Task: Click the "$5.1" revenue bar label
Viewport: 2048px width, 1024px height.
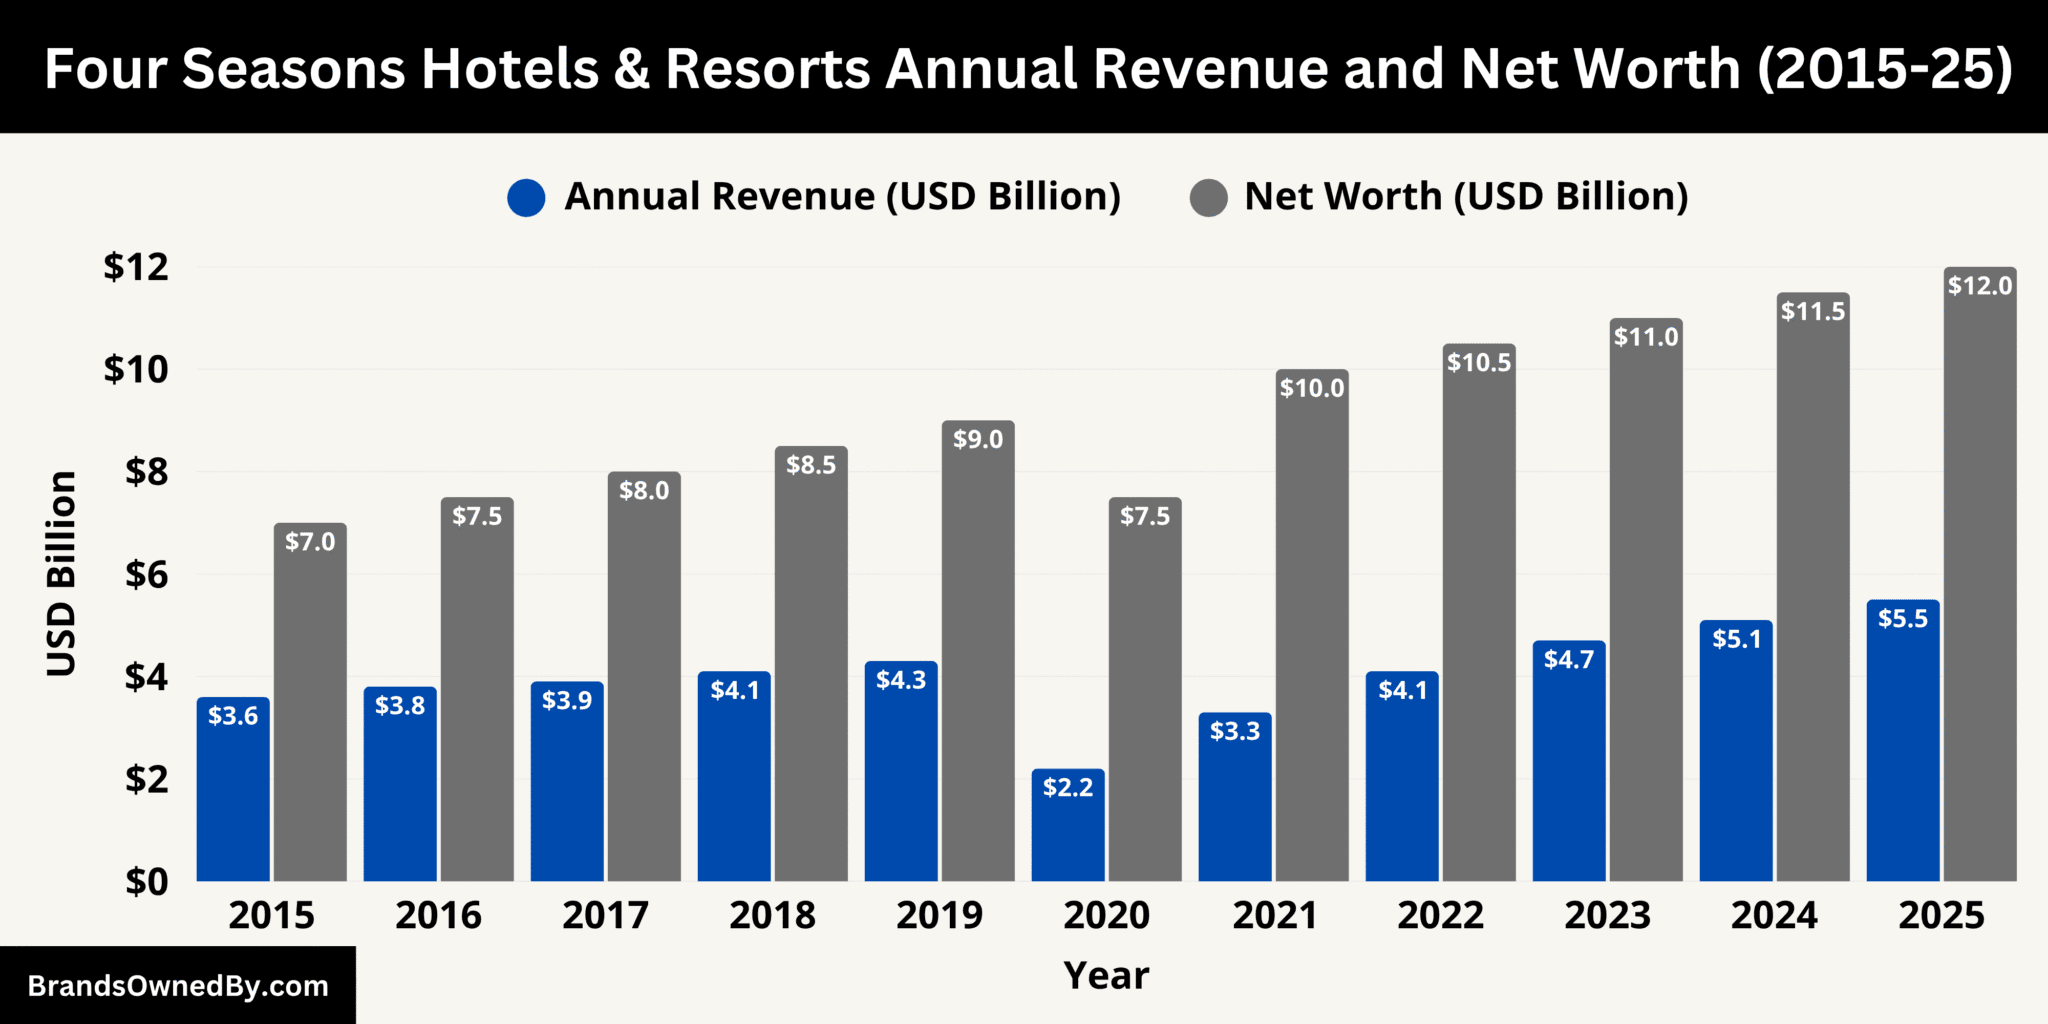Action: click(1737, 639)
